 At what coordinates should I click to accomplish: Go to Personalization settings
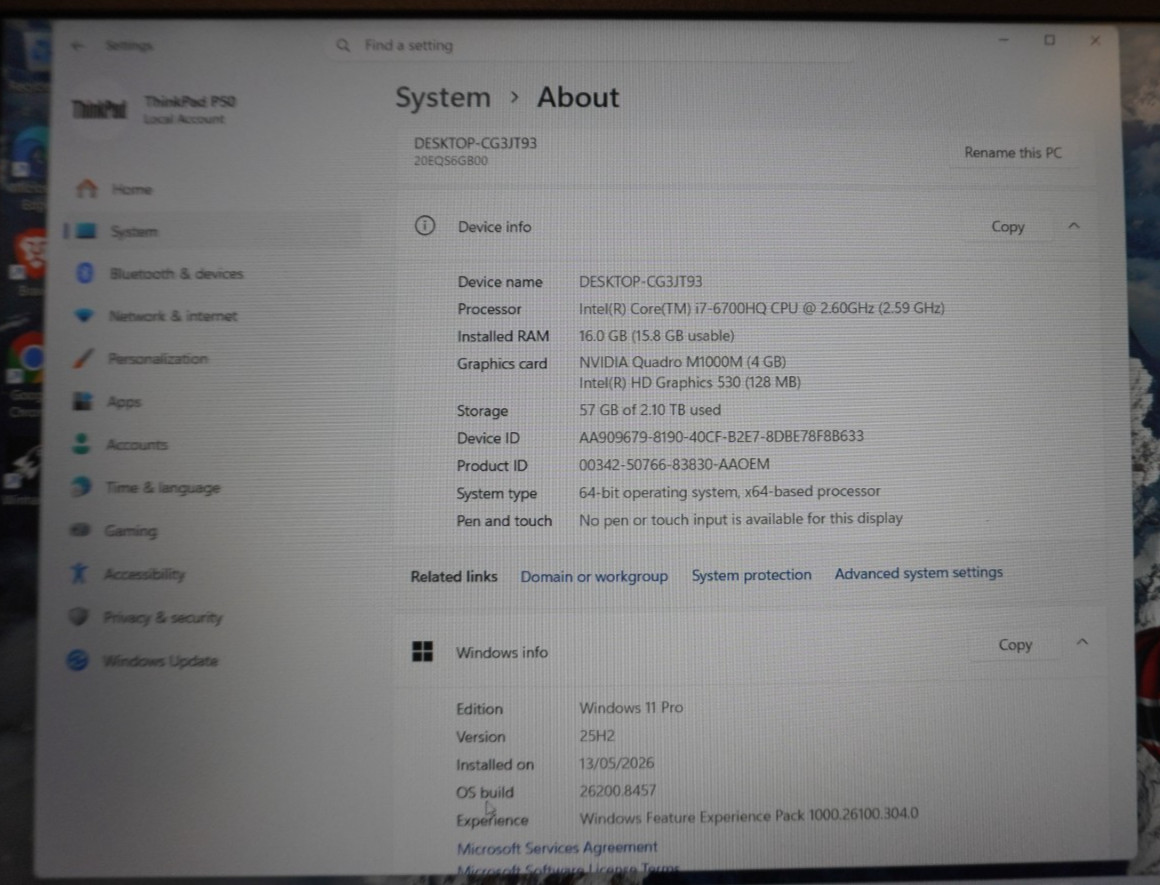click(158, 358)
